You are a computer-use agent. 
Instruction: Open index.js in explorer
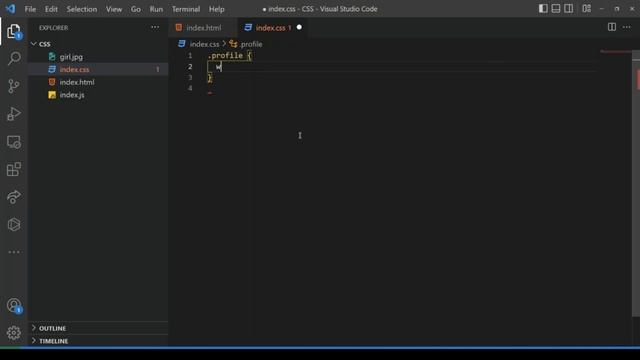[72, 95]
